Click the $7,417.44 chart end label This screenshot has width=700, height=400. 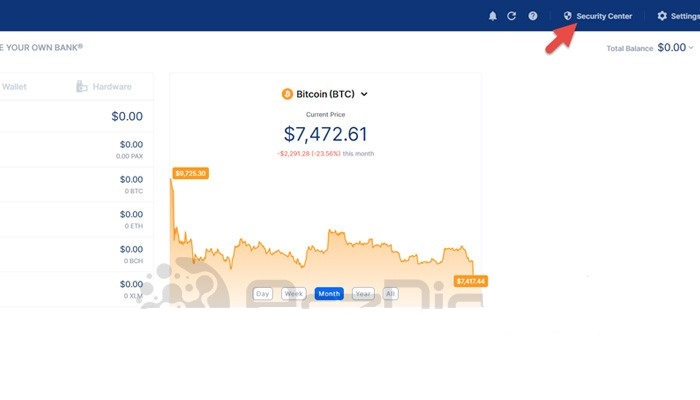click(471, 281)
